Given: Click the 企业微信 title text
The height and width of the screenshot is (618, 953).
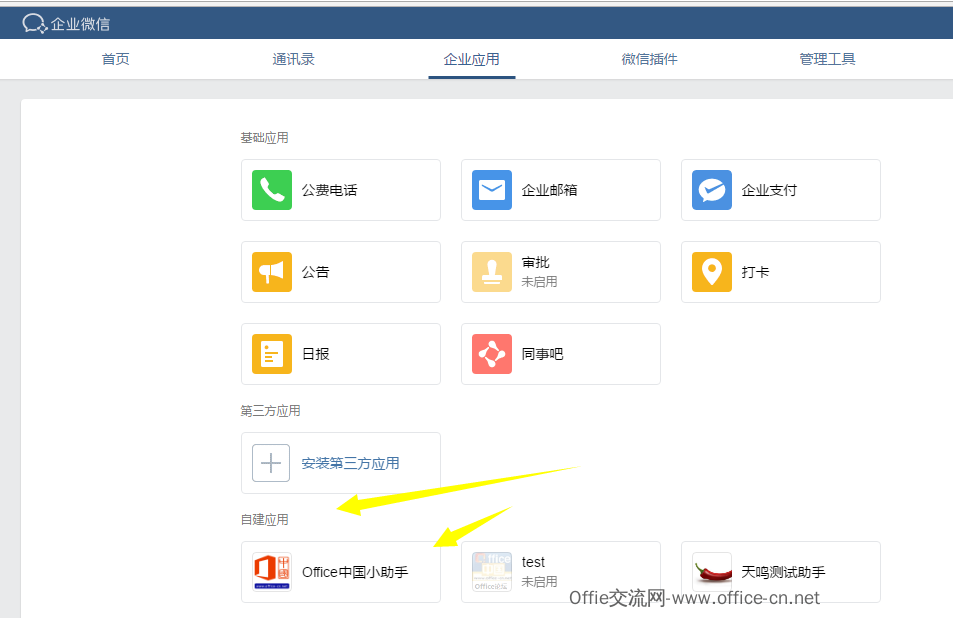Looking at the screenshot, I should [x=80, y=24].
